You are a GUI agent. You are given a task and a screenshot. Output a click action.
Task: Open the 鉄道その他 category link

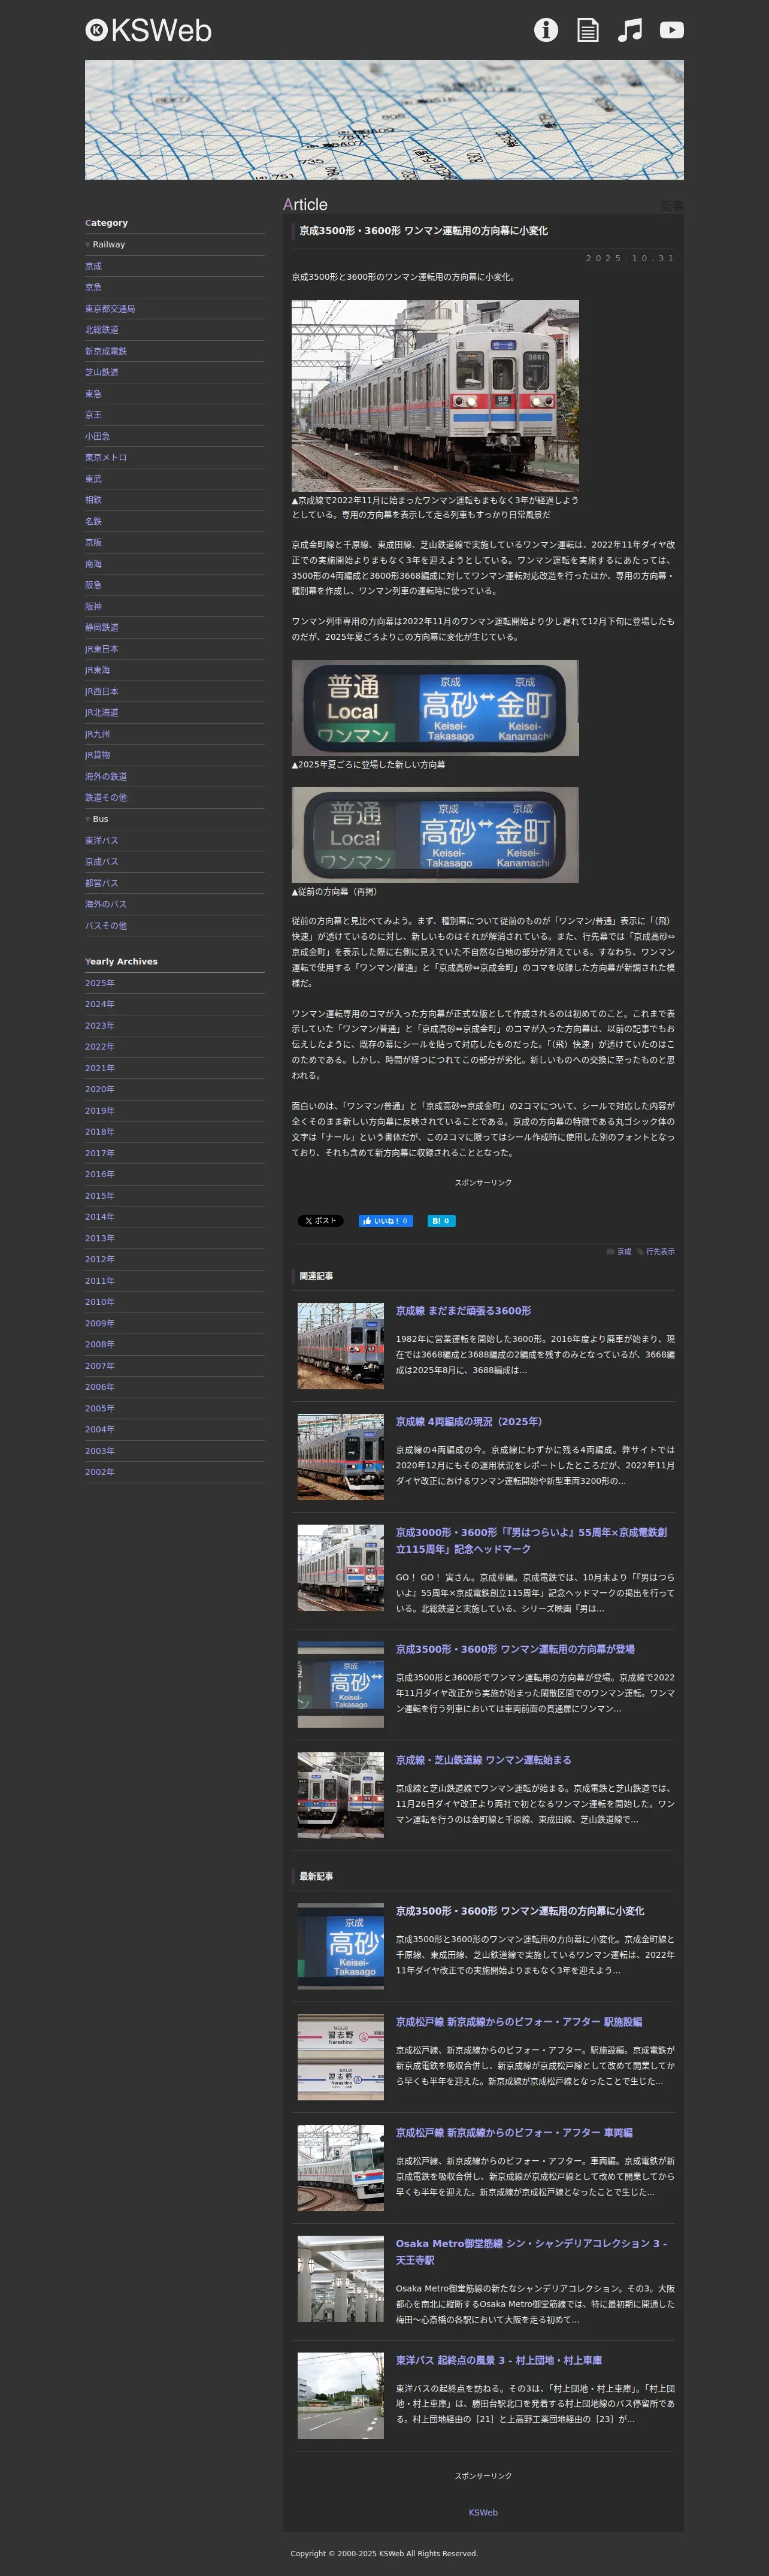click(x=106, y=797)
